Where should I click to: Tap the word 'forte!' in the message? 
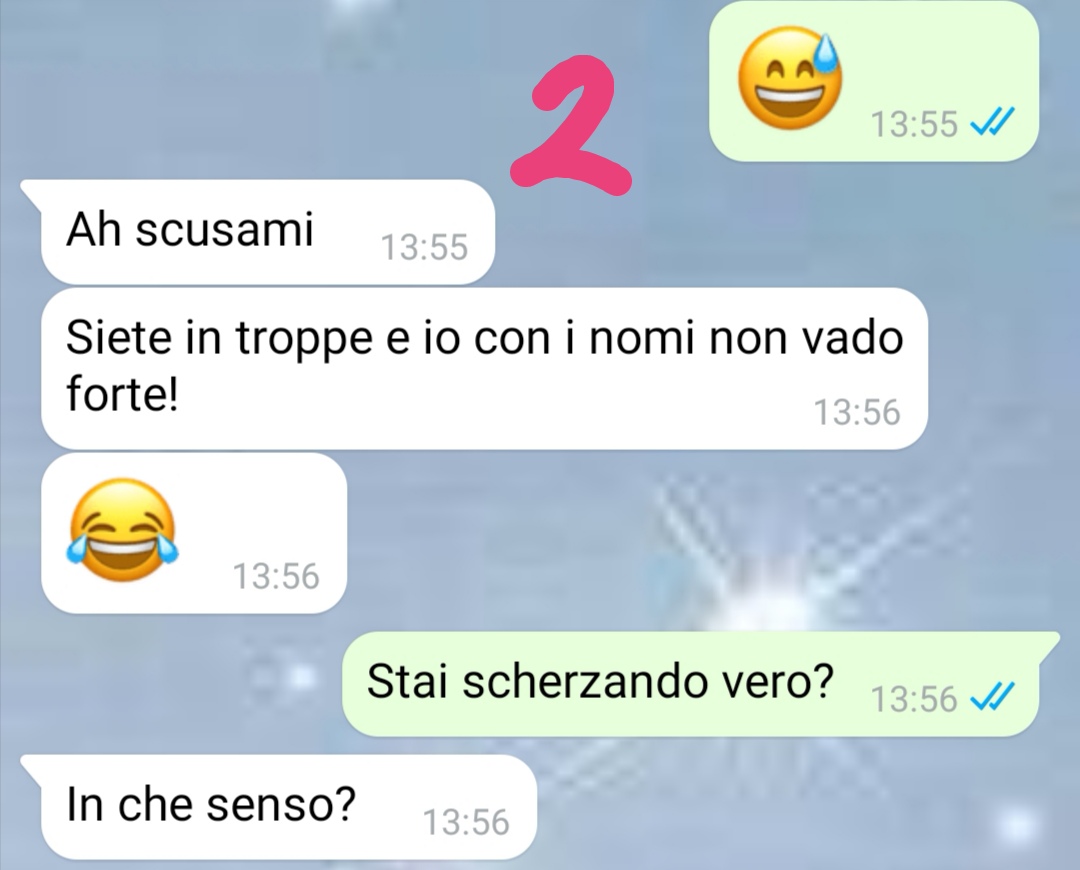click(x=123, y=395)
